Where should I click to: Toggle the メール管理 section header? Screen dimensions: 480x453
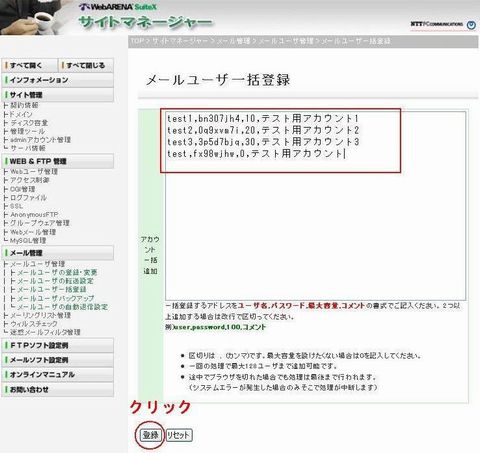[x=58, y=253]
